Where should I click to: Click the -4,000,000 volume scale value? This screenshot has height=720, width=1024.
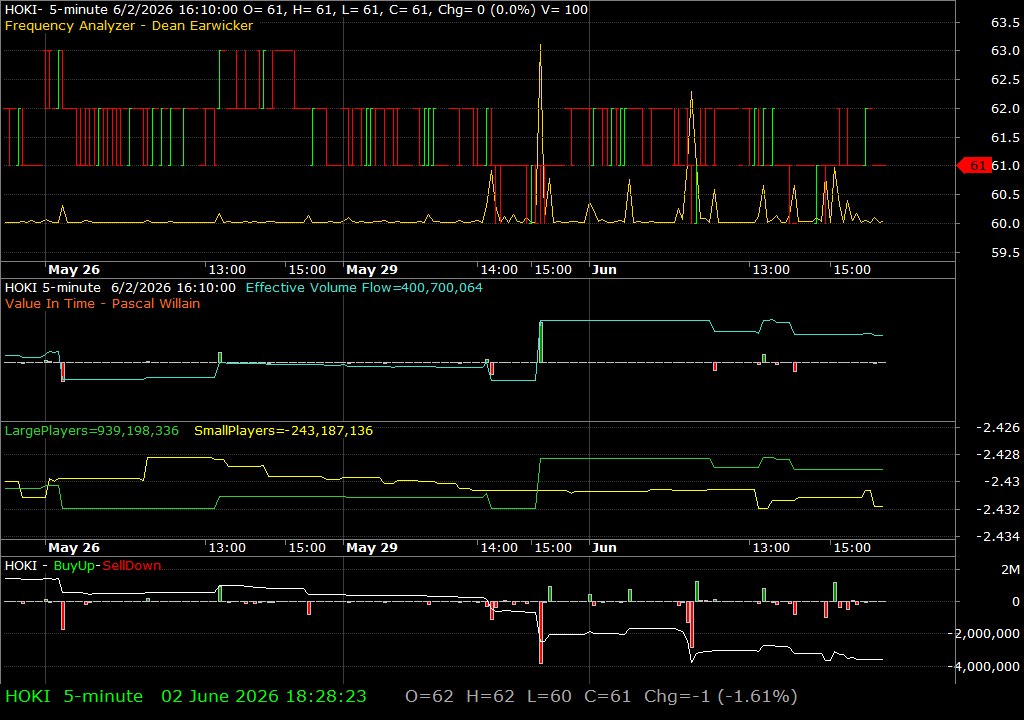click(x=986, y=666)
